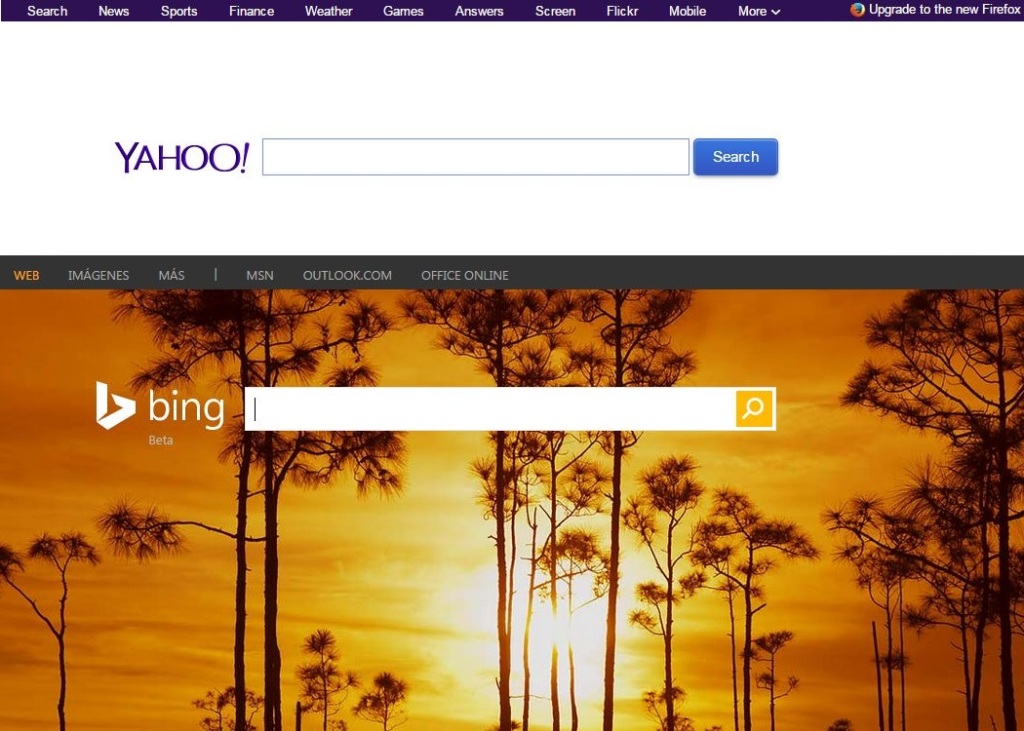Click the Bing magnifier search icon

[754, 408]
